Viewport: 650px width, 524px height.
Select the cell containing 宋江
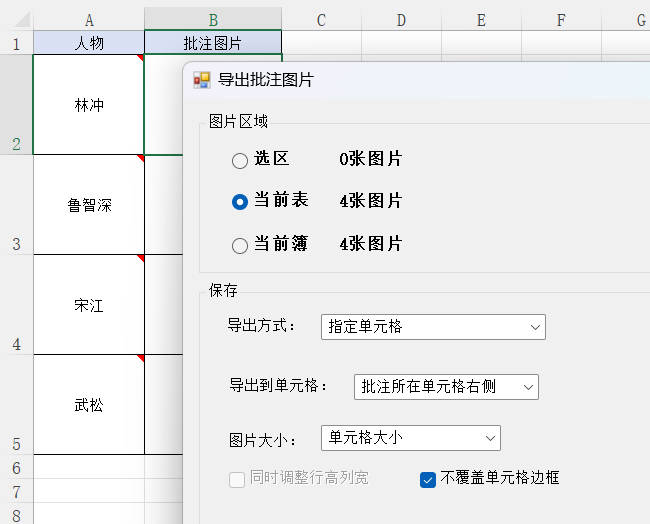[x=89, y=305]
